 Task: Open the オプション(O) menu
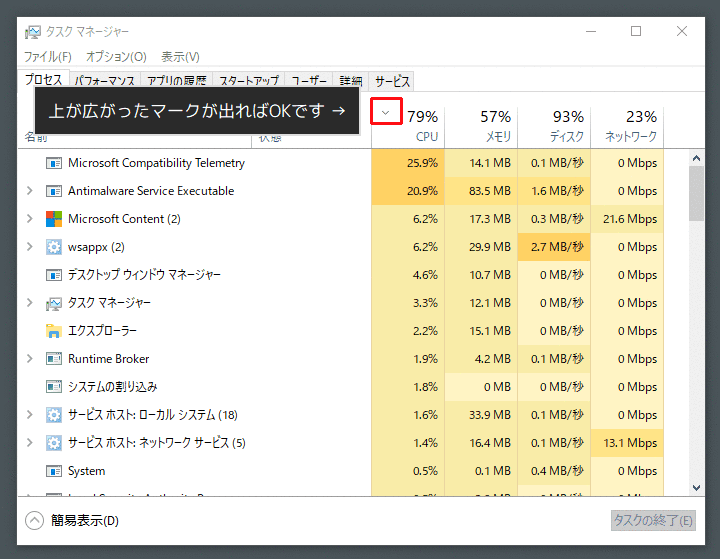(116, 57)
